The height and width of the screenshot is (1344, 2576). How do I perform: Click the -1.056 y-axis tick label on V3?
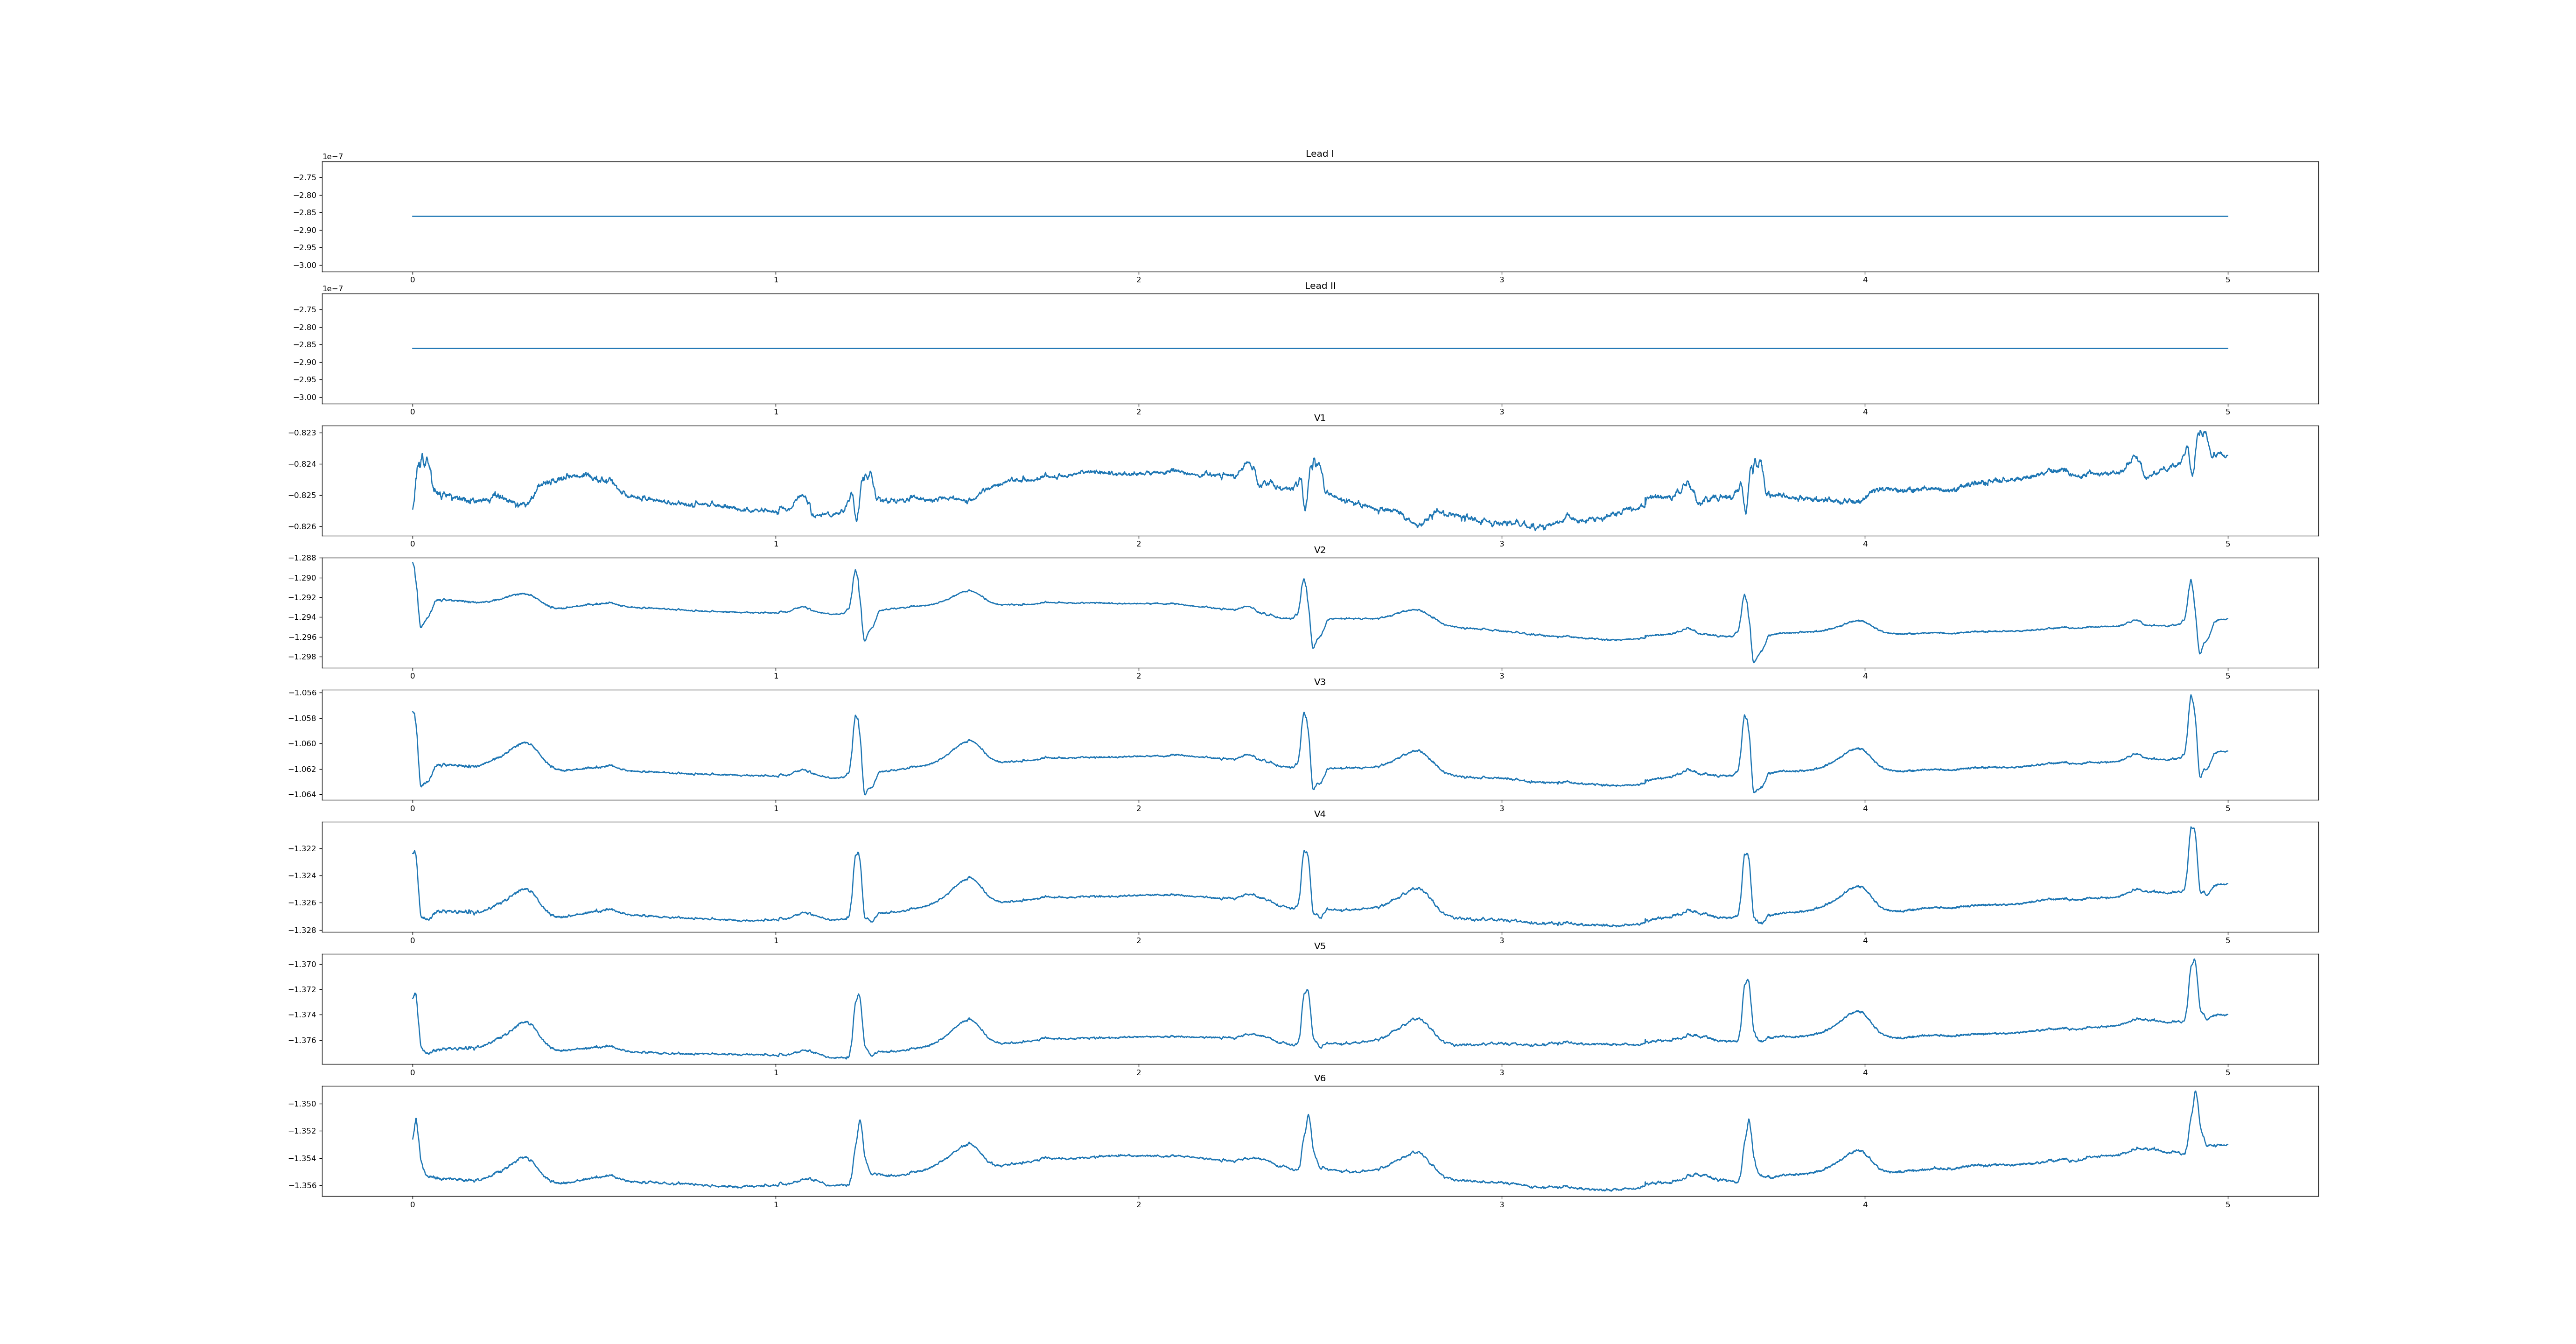pos(302,693)
